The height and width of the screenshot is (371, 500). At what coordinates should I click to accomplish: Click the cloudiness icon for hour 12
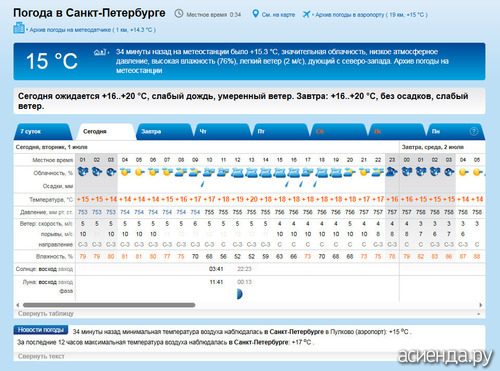[x=237, y=172]
